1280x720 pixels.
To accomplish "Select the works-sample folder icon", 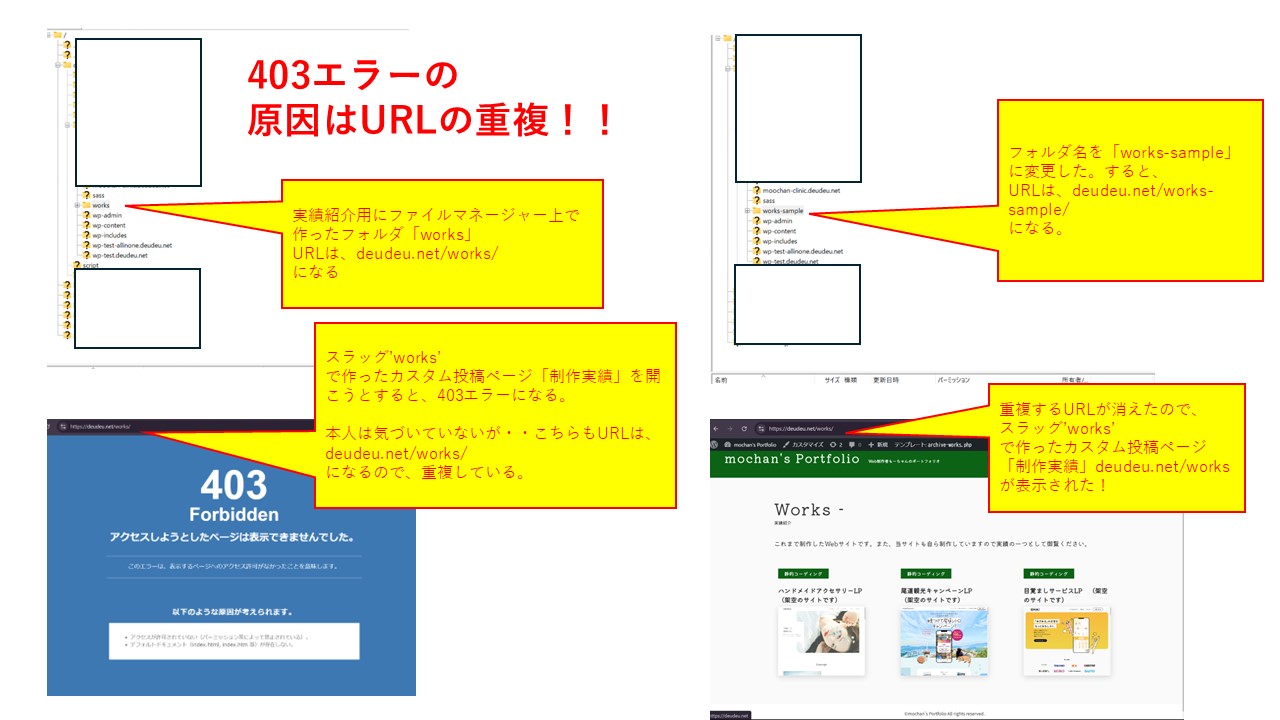I will [x=756, y=211].
